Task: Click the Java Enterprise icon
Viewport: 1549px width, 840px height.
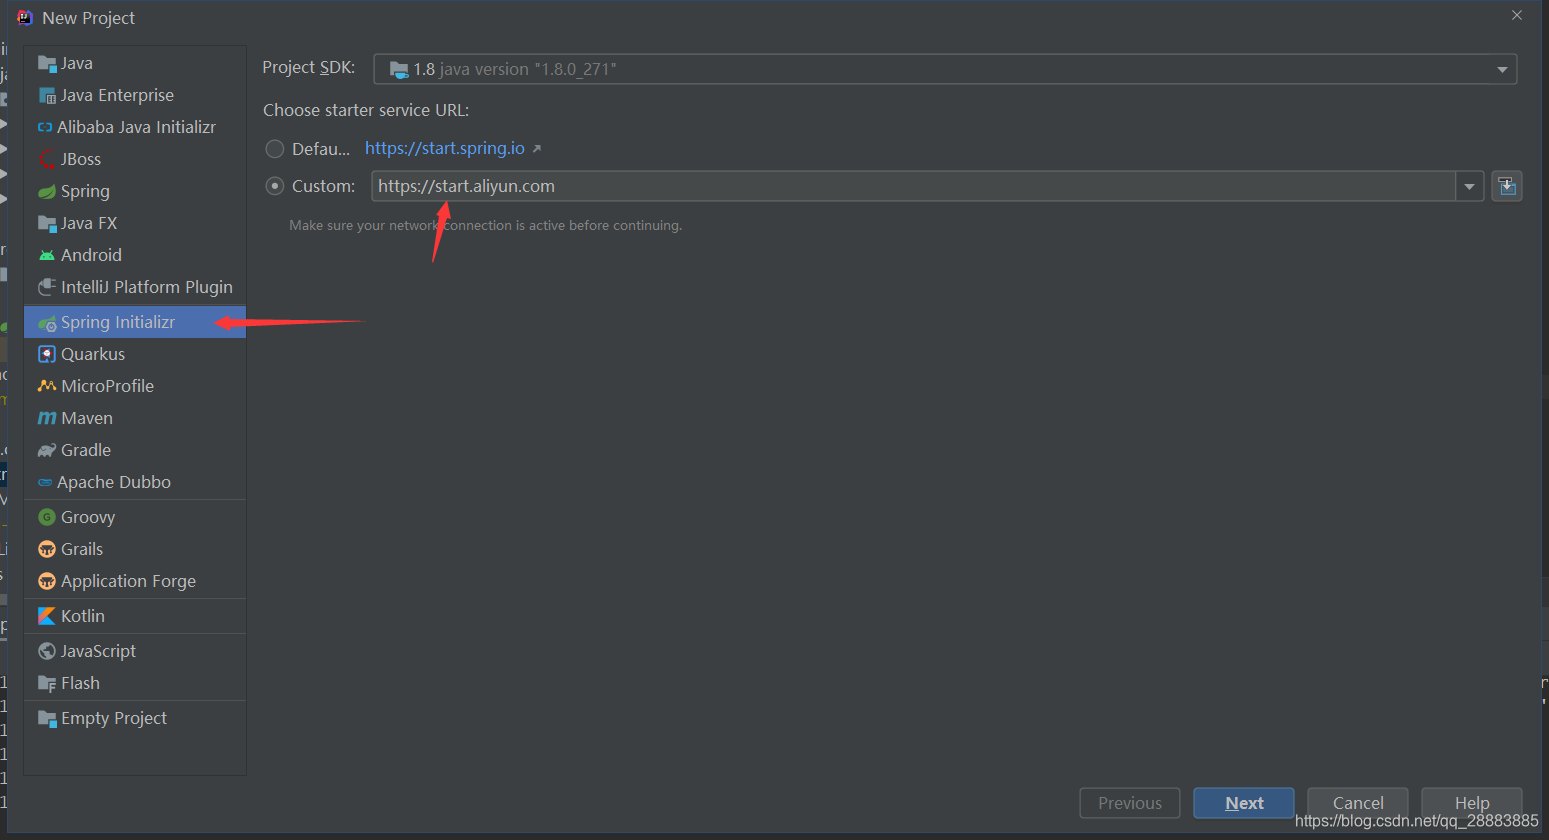Action: (x=47, y=96)
